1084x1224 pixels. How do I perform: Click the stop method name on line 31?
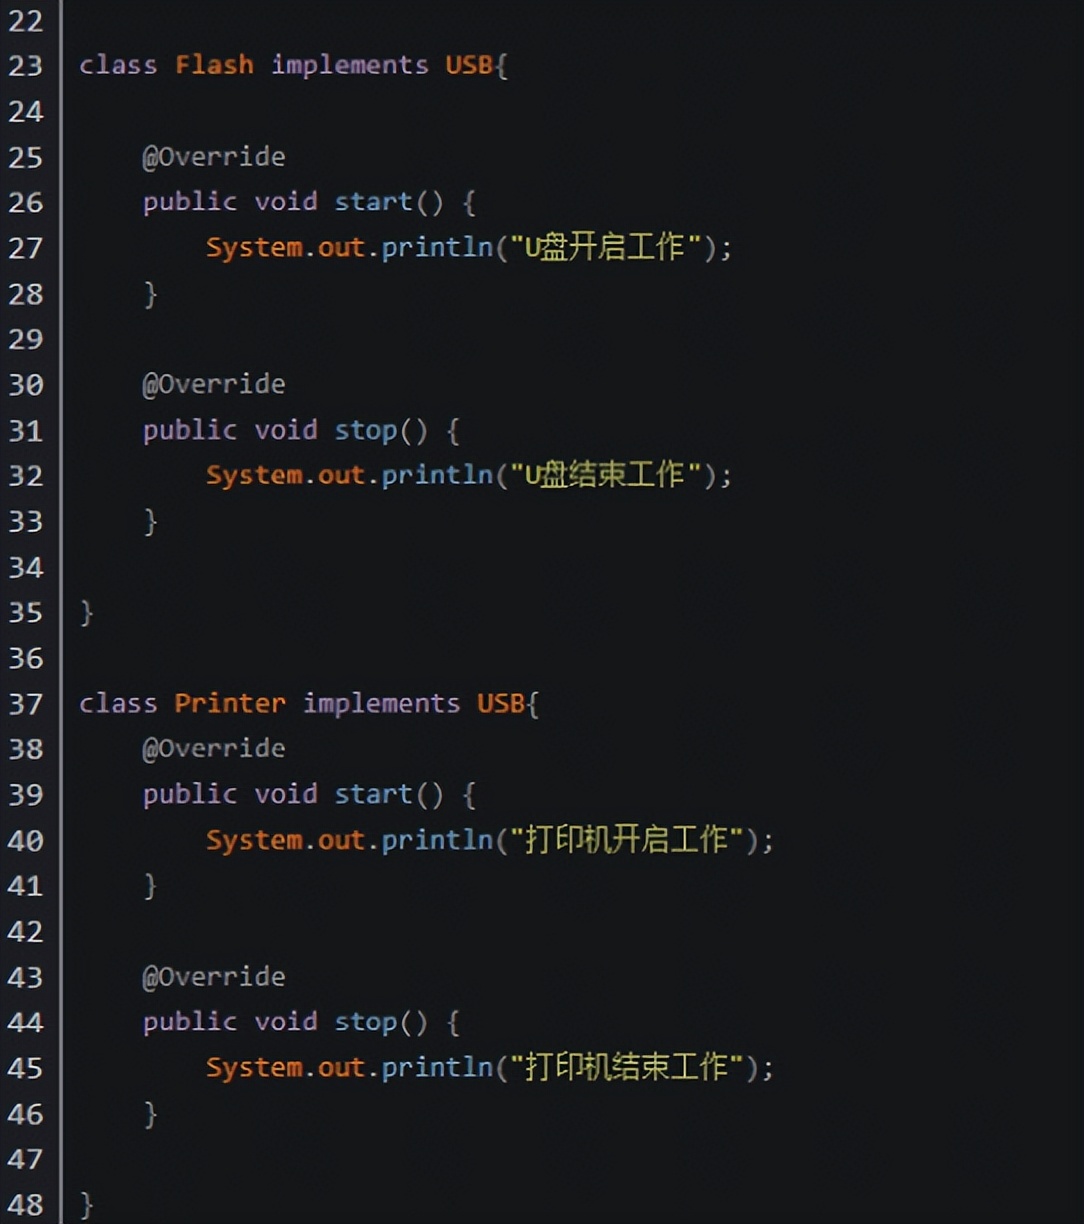[365, 431]
